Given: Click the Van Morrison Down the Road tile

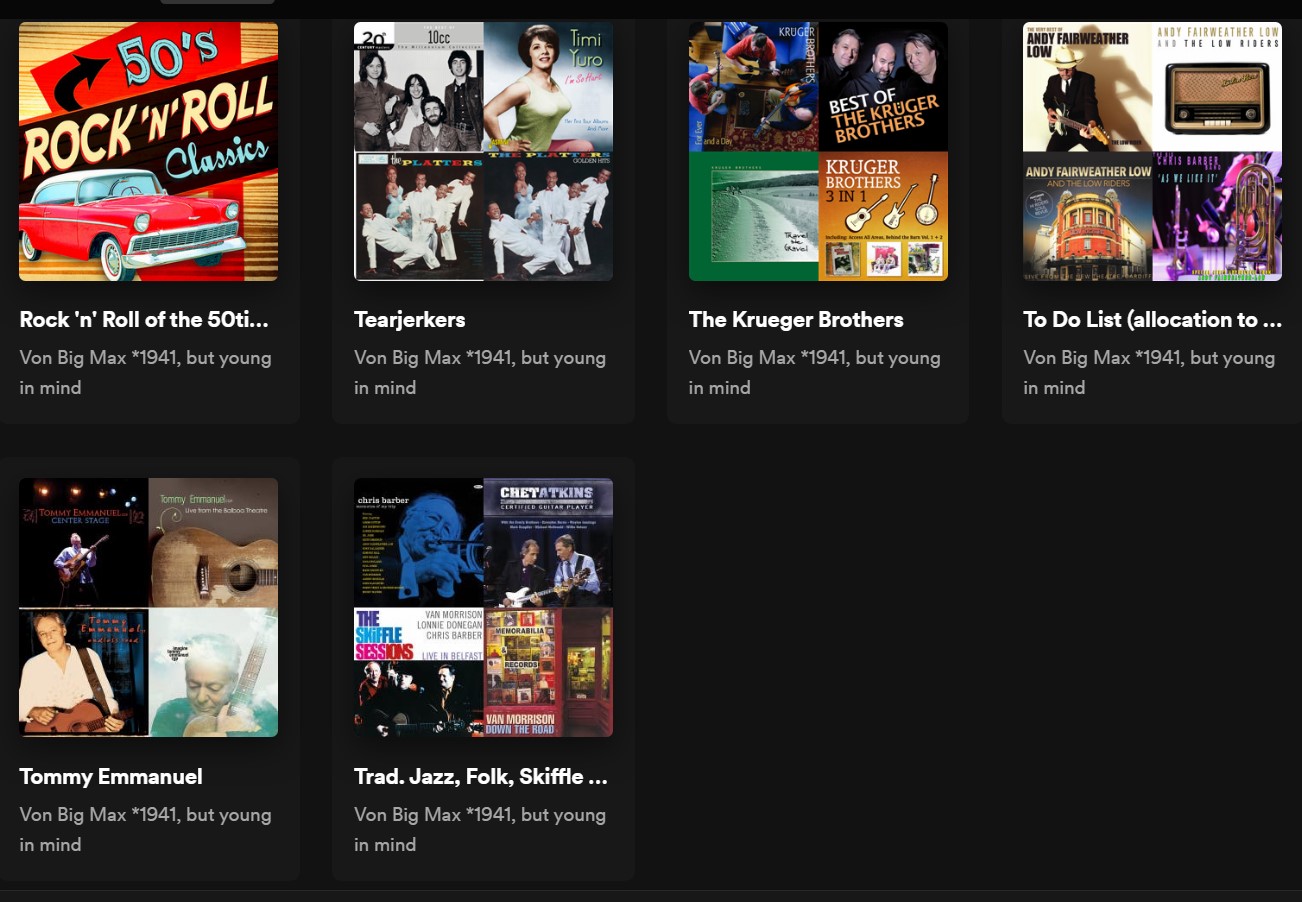Looking at the screenshot, I should pos(548,672).
